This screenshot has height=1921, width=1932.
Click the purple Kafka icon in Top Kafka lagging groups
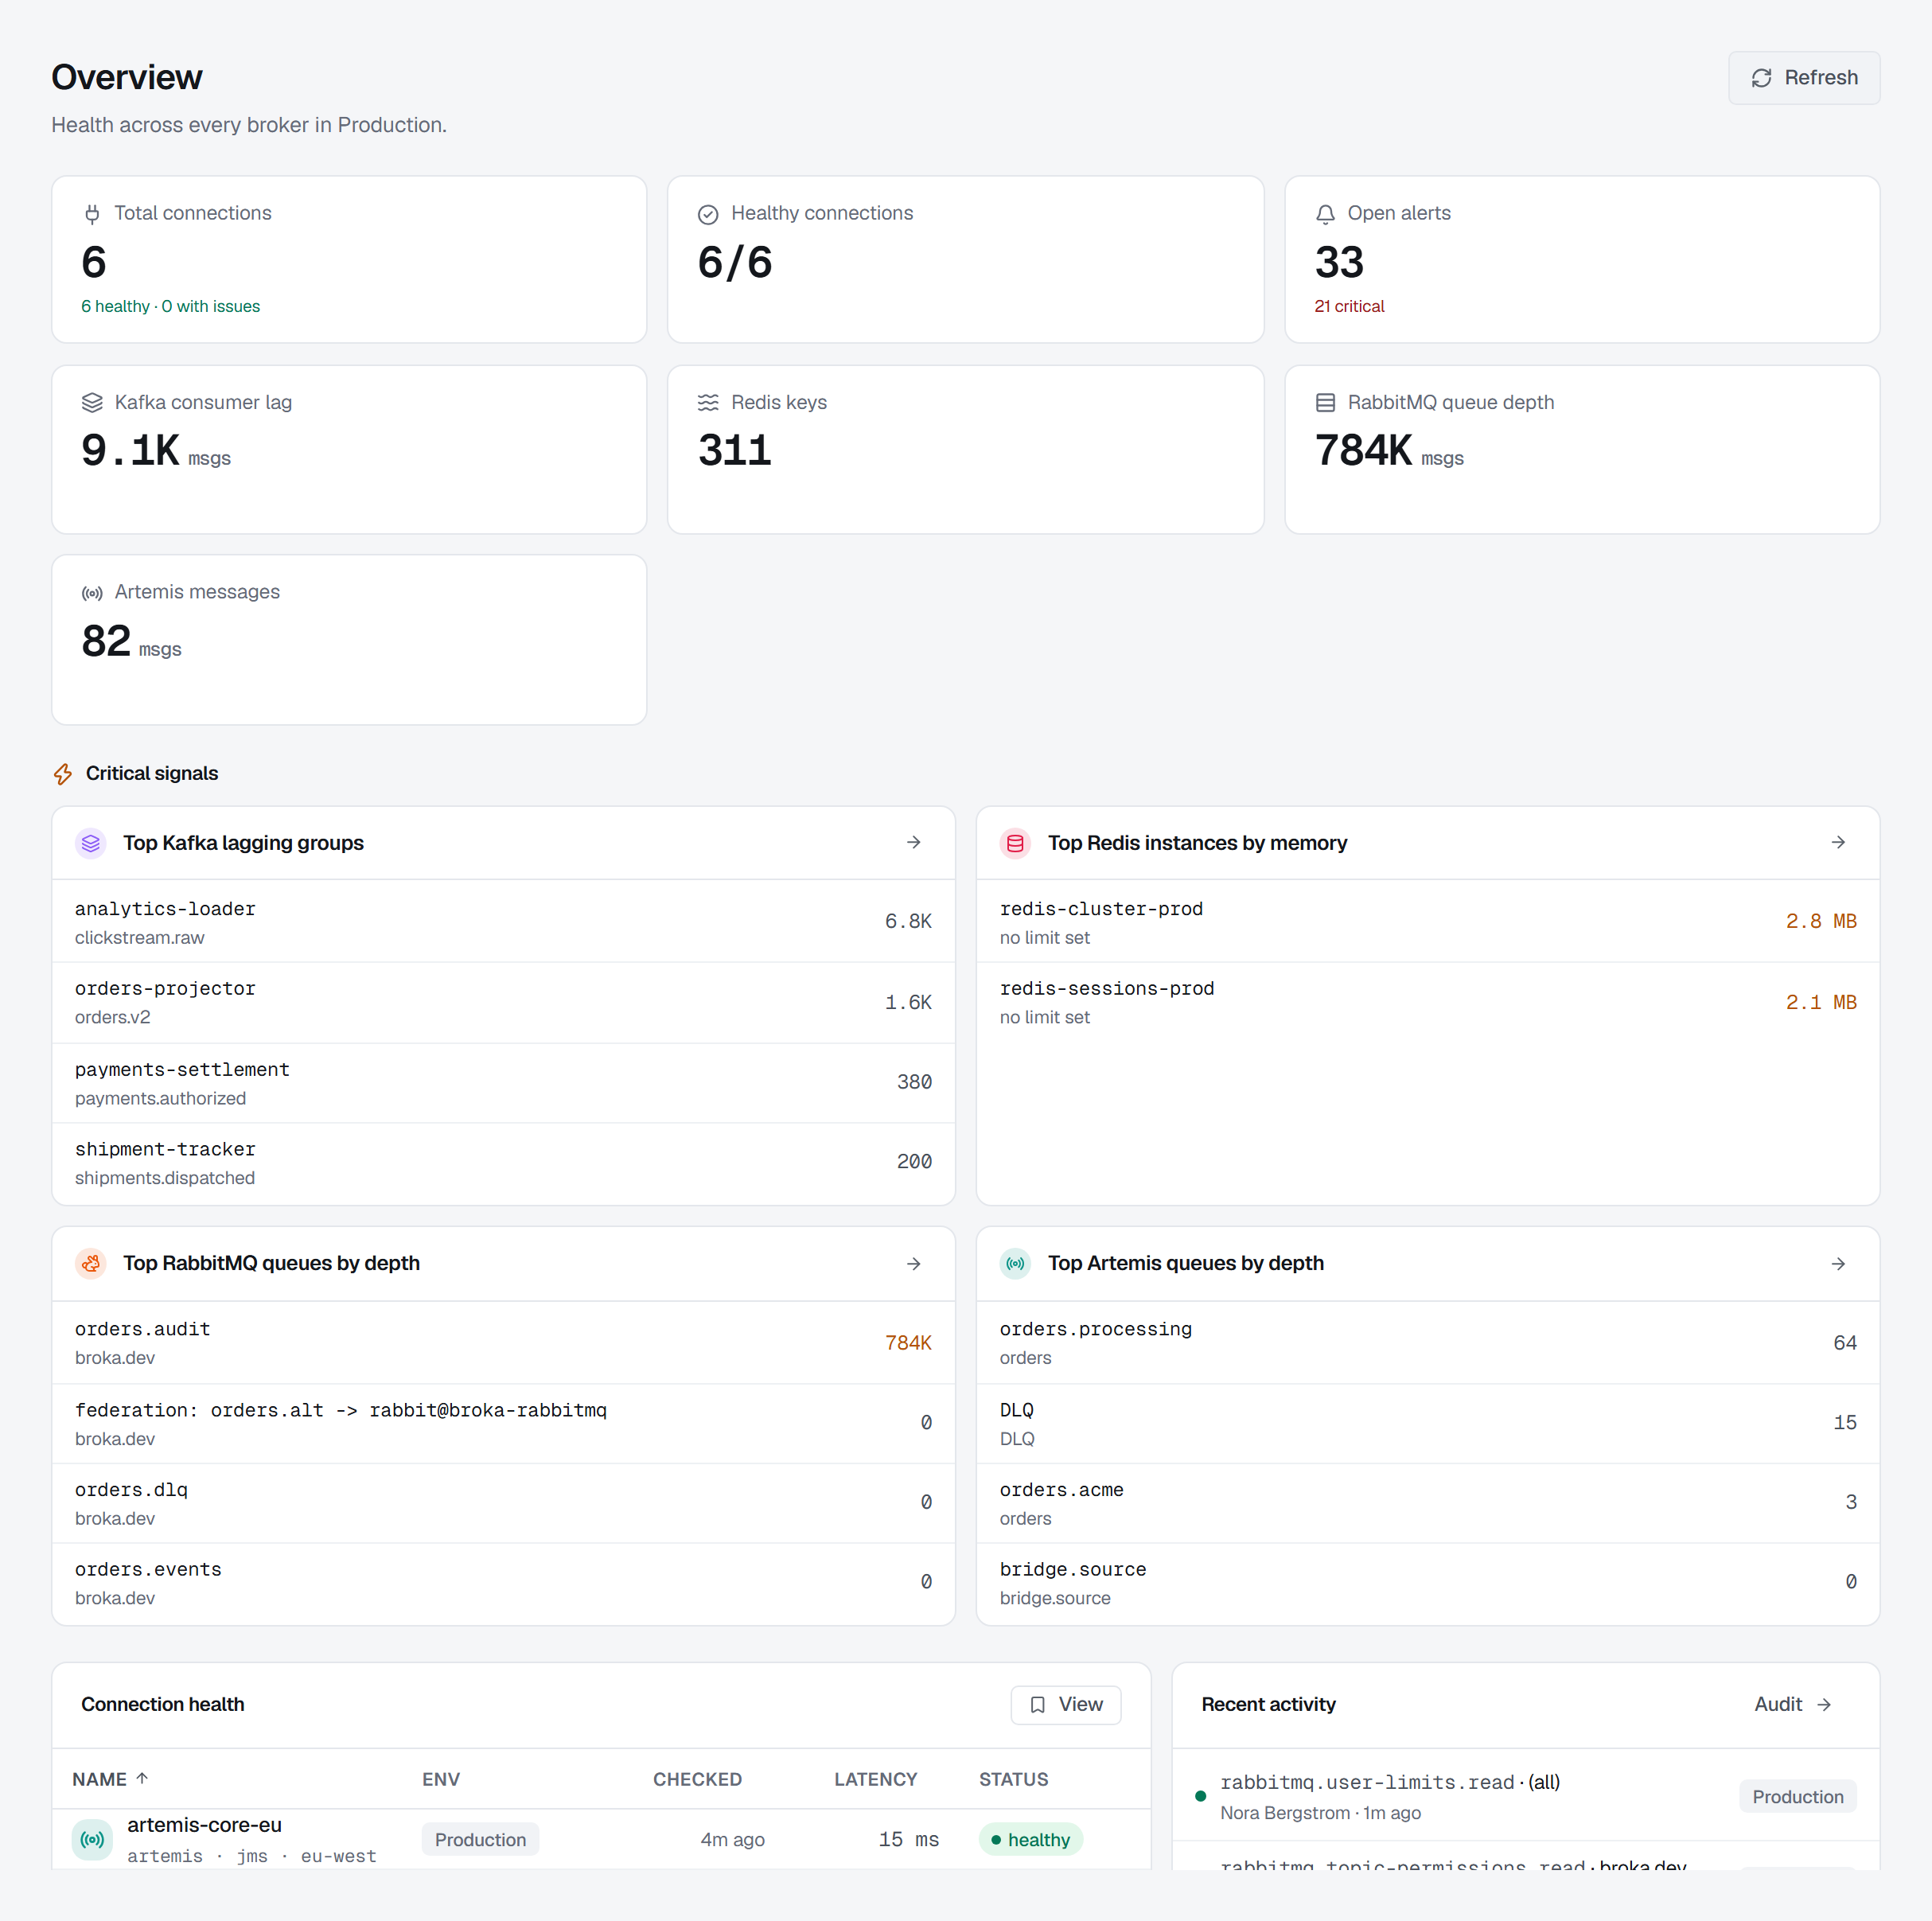(91, 843)
